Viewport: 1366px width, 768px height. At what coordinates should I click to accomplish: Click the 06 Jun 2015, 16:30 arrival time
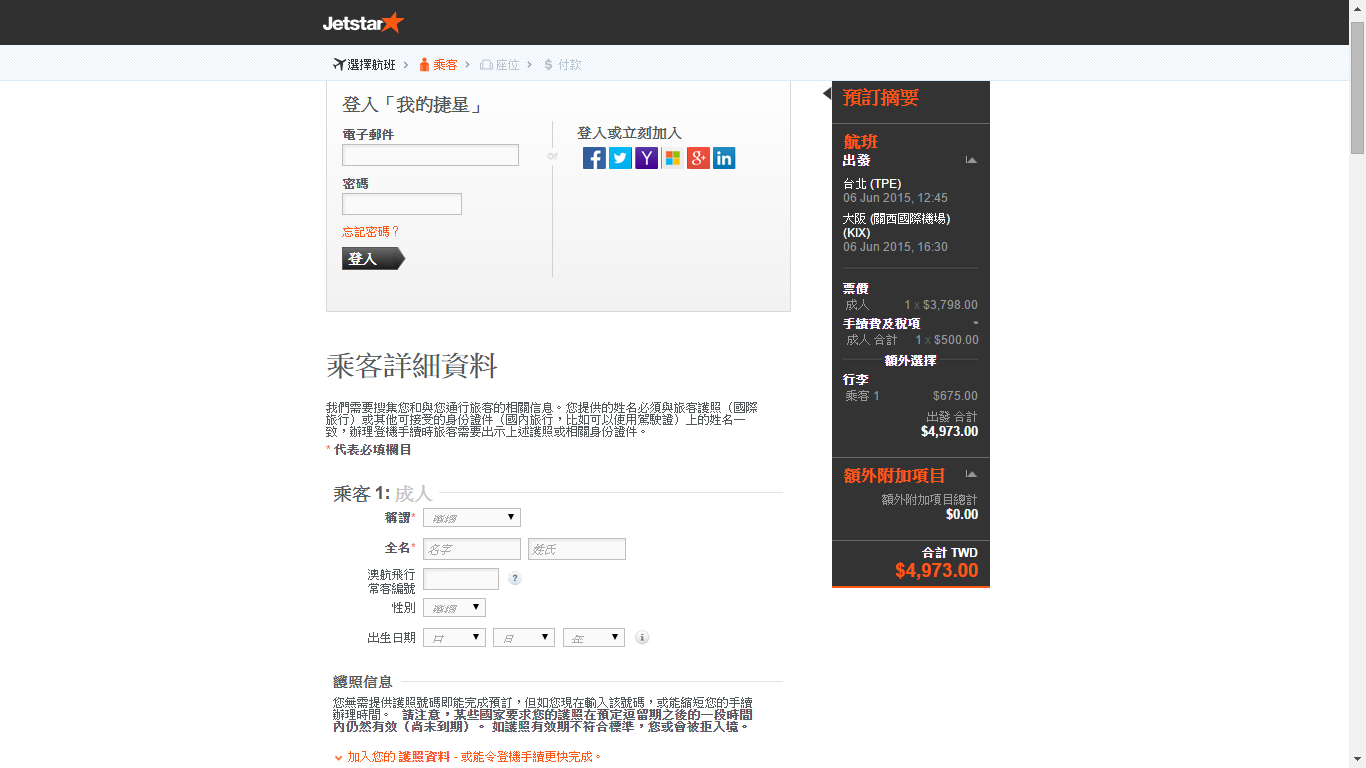(895, 247)
